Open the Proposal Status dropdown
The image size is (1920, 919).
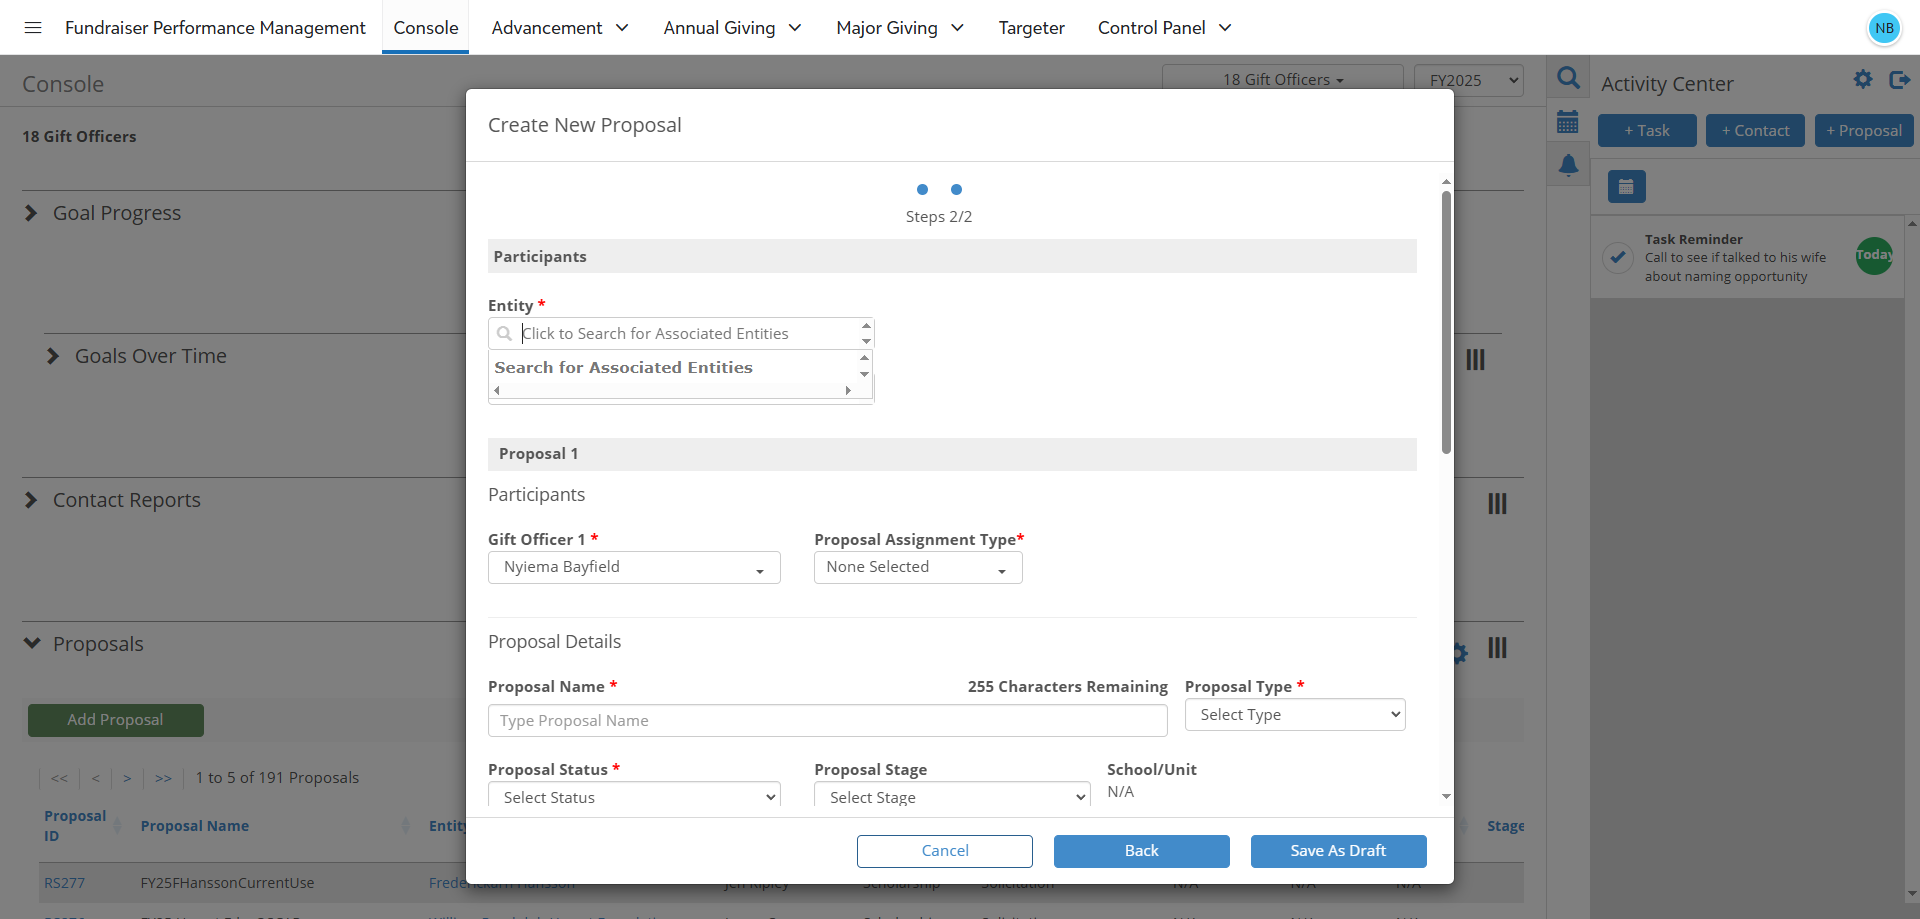tap(634, 797)
